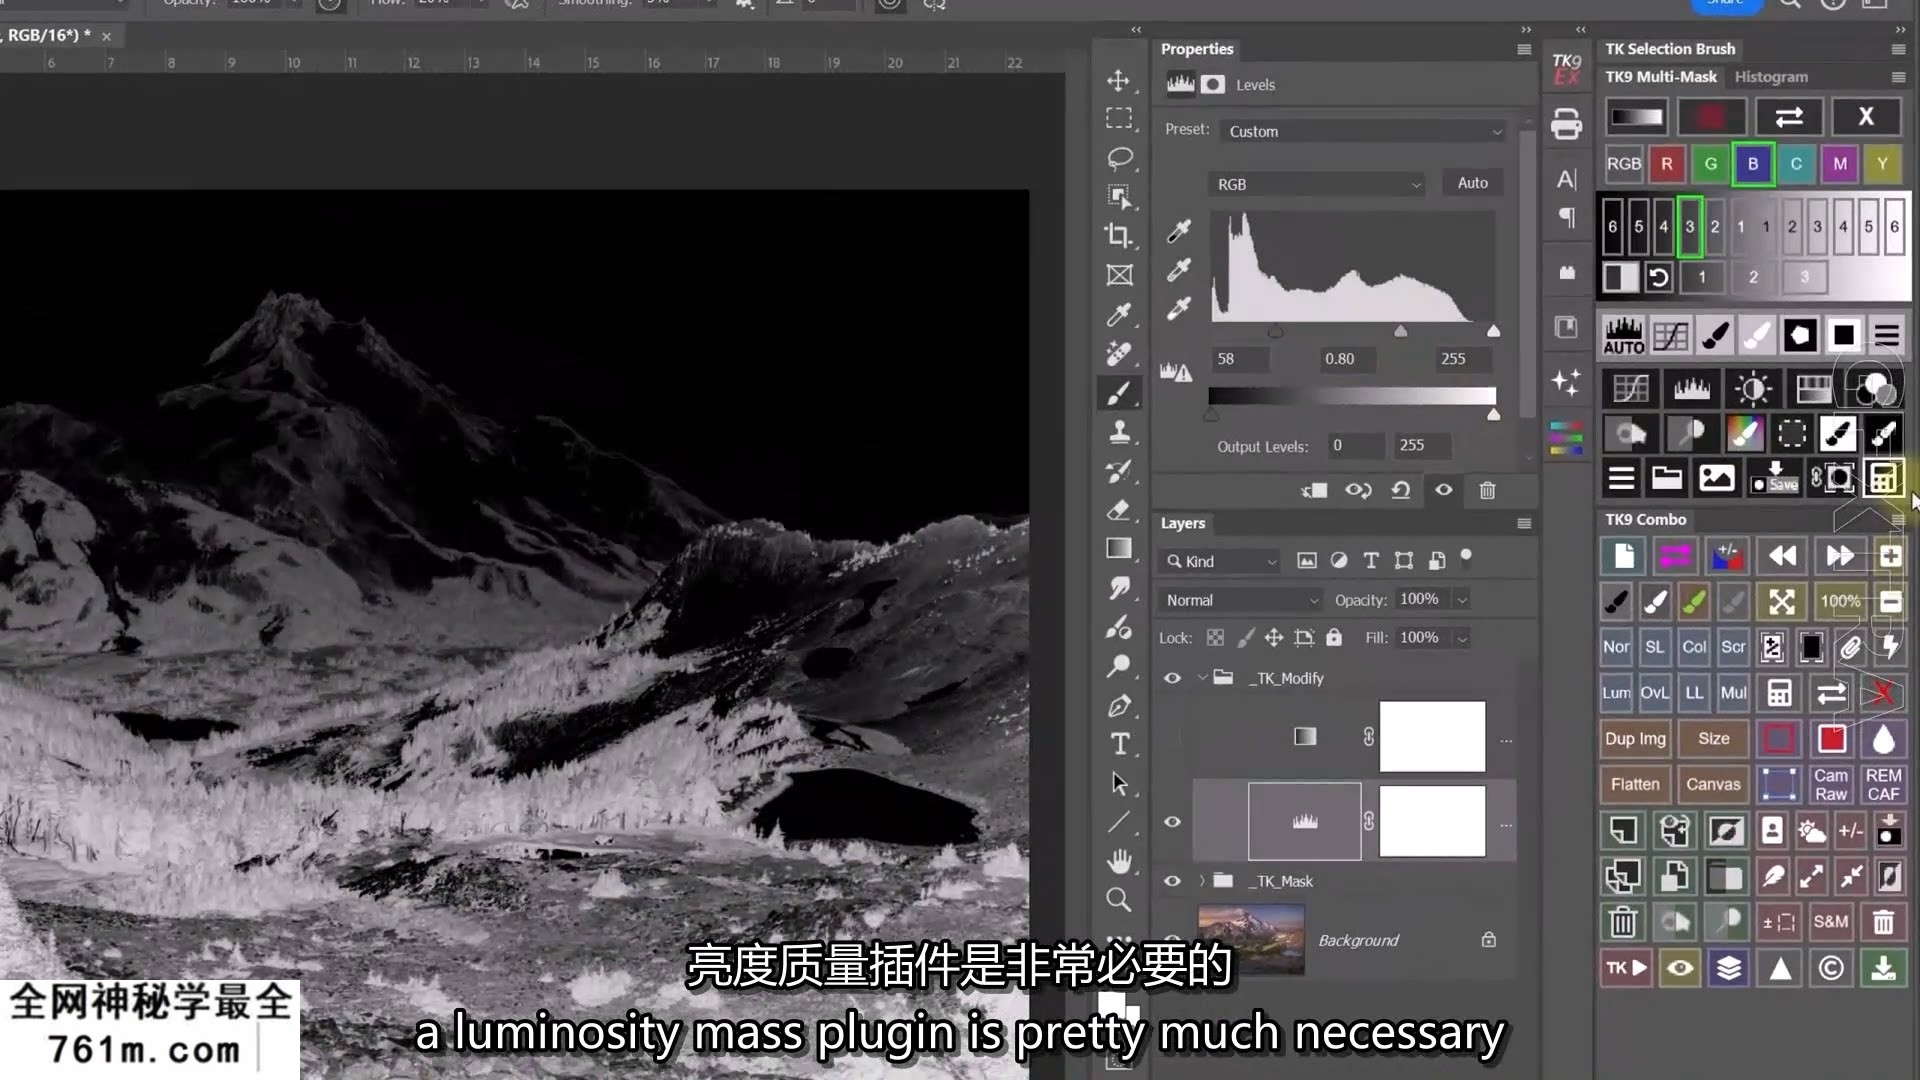The height and width of the screenshot is (1080, 1920).
Task: Click the TK9 Combo fast-forward icon
Action: pyautogui.click(x=1840, y=556)
